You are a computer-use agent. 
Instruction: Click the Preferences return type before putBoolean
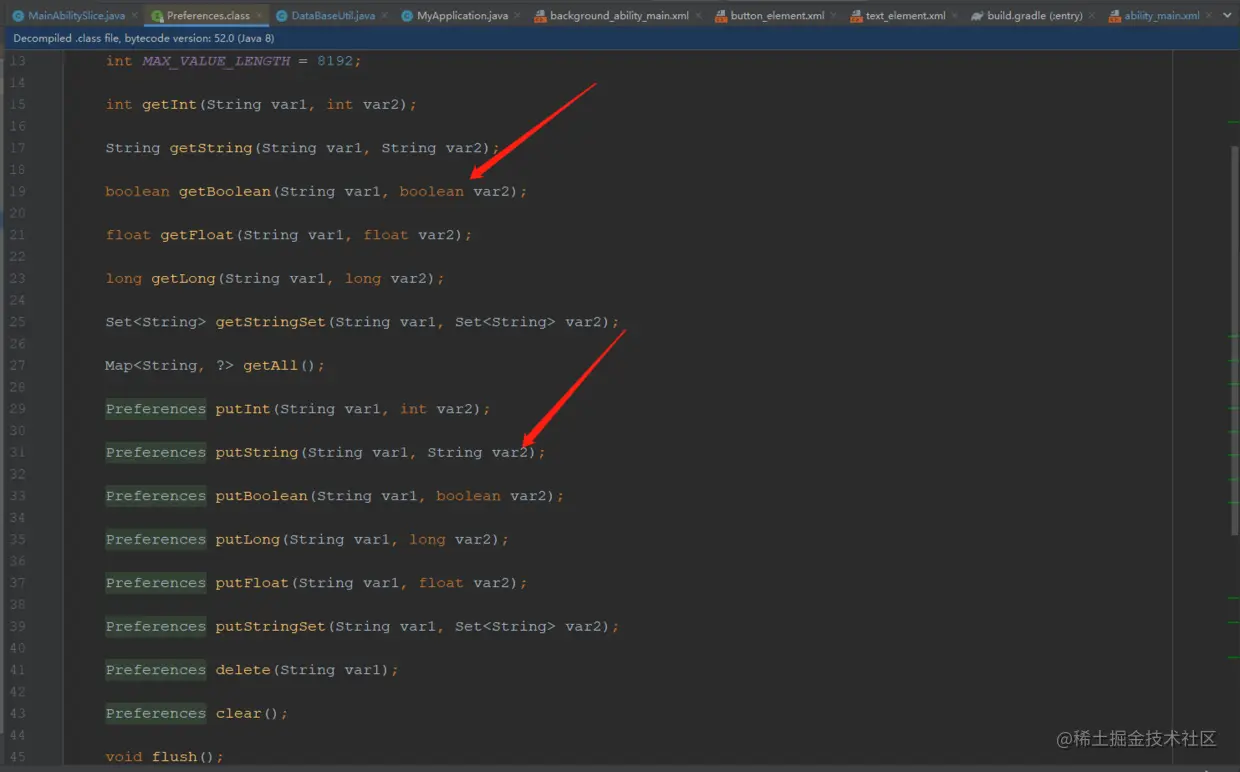(x=155, y=496)
